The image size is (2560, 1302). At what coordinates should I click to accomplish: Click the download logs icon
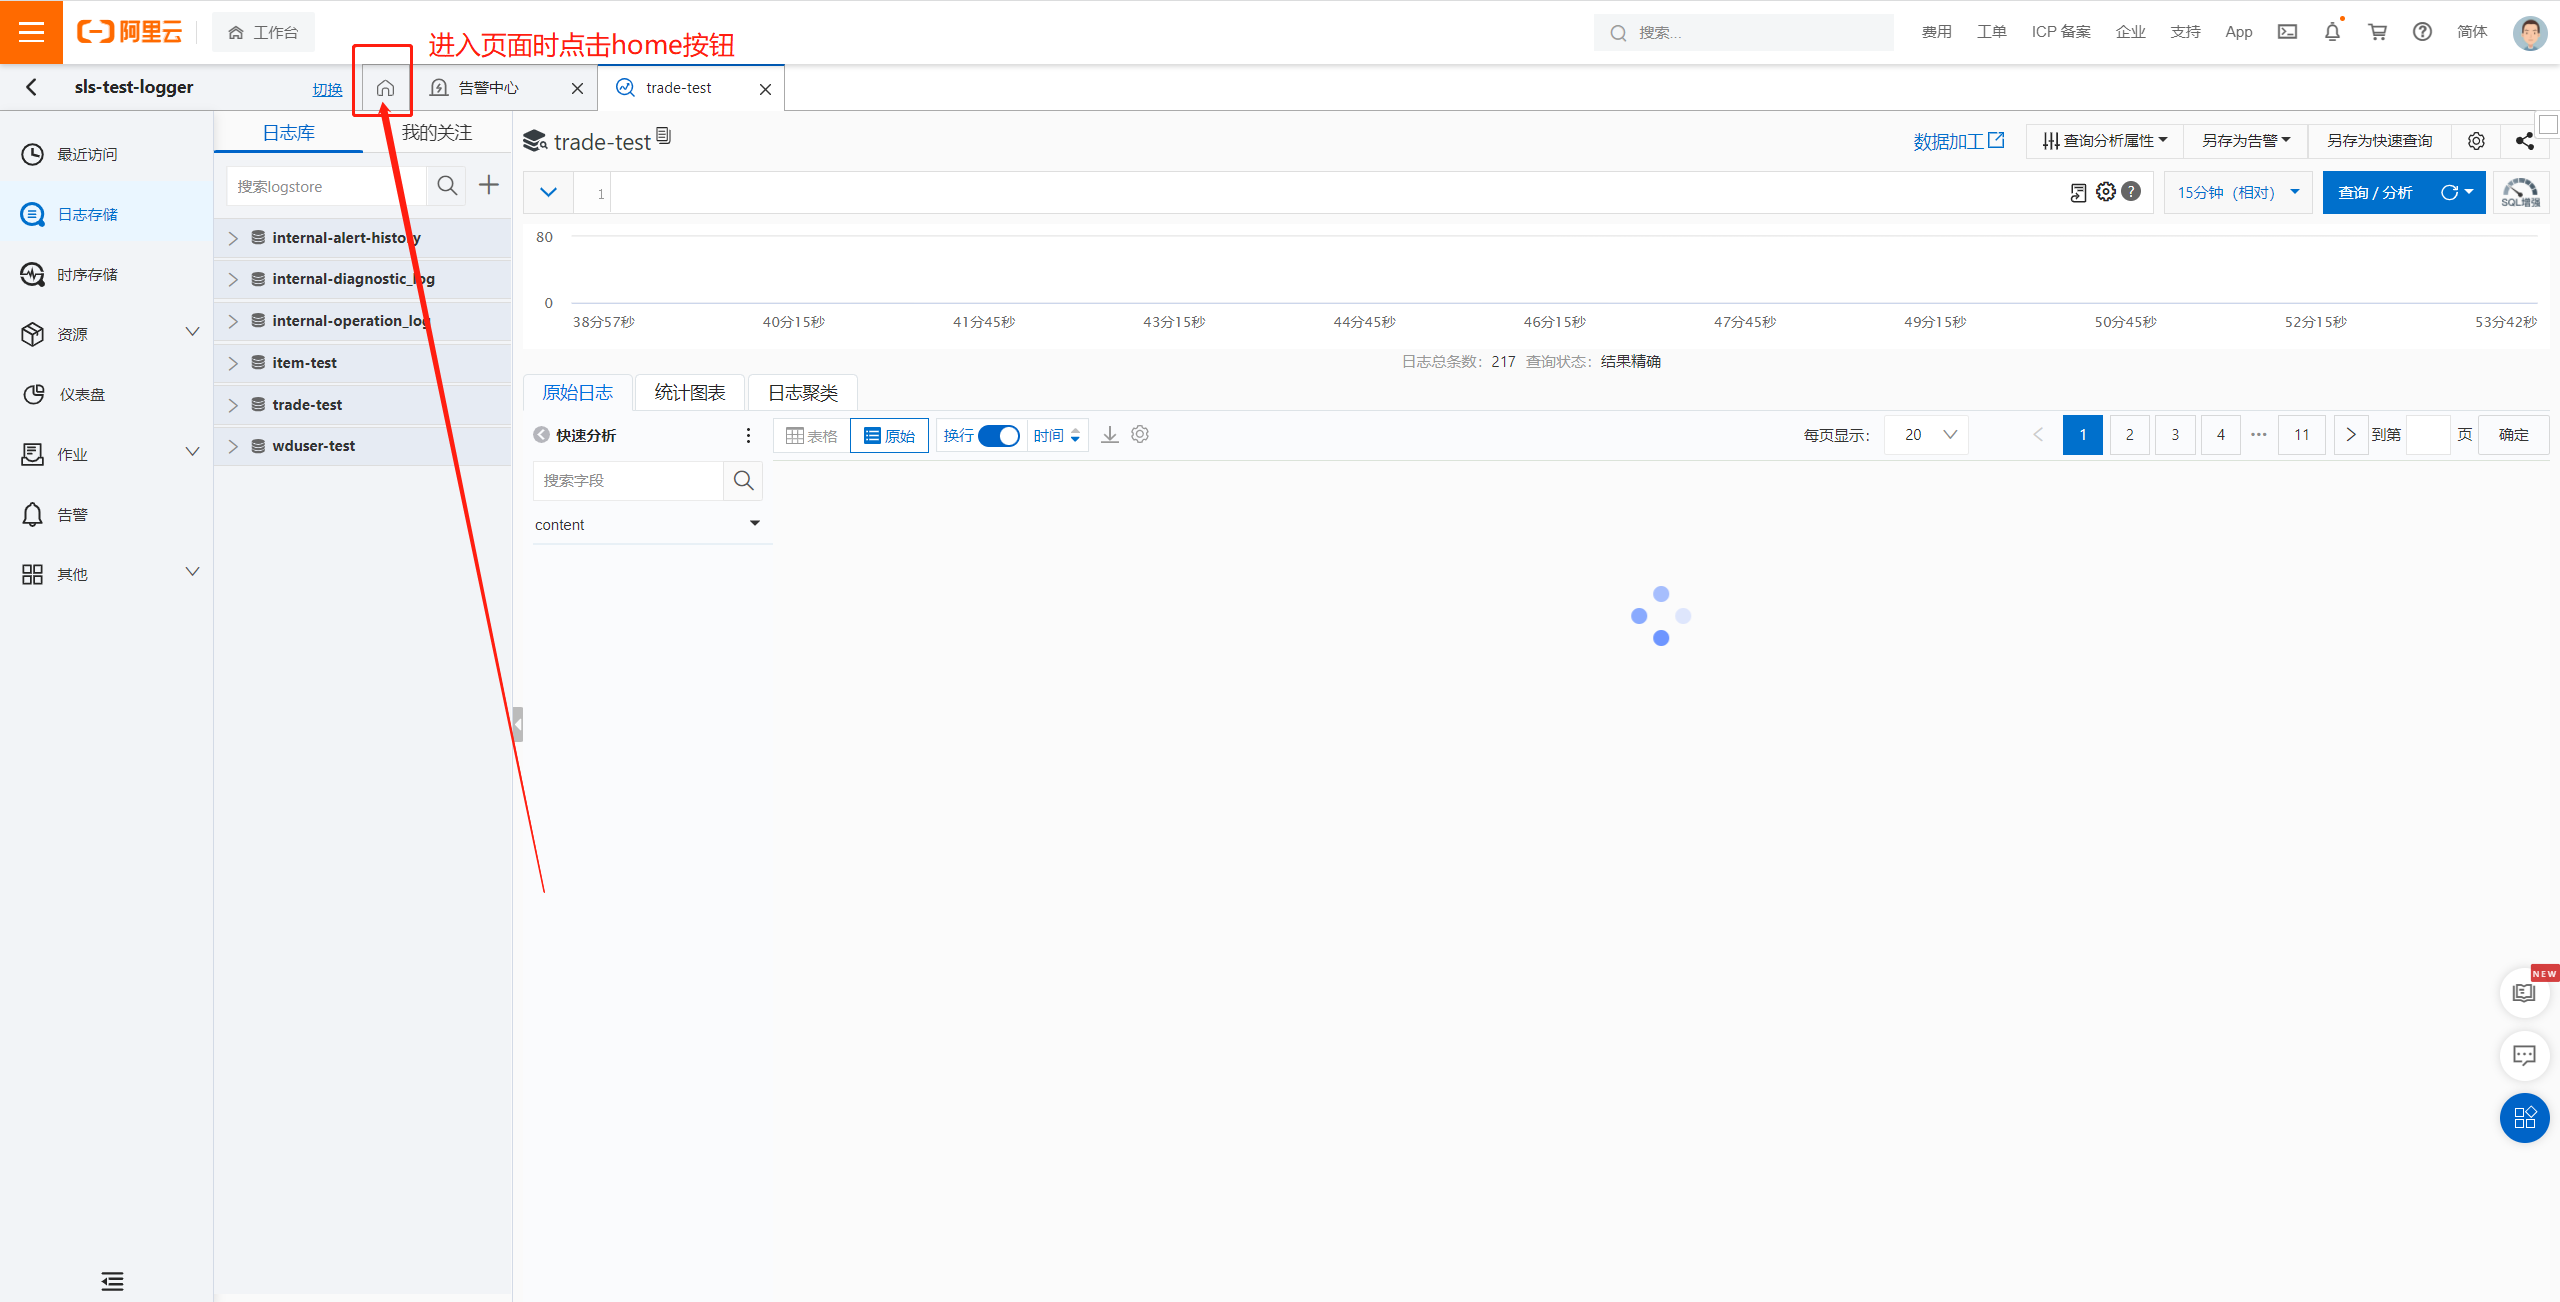(x=1110, y=435)
